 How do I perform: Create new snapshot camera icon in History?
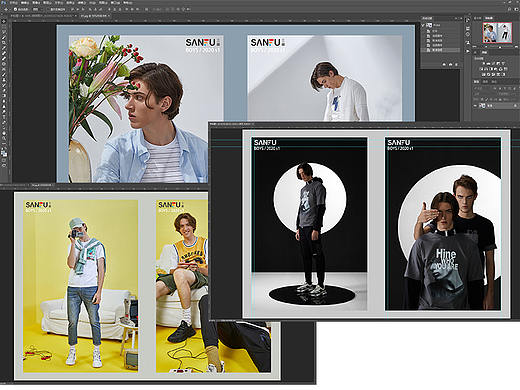pos(451,65)
